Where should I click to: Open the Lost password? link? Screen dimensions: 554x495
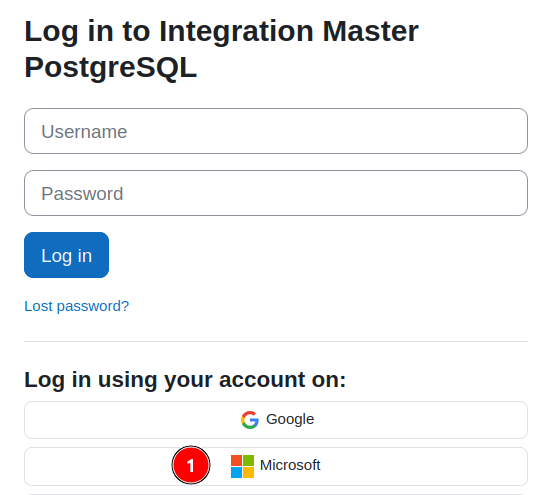77,306
